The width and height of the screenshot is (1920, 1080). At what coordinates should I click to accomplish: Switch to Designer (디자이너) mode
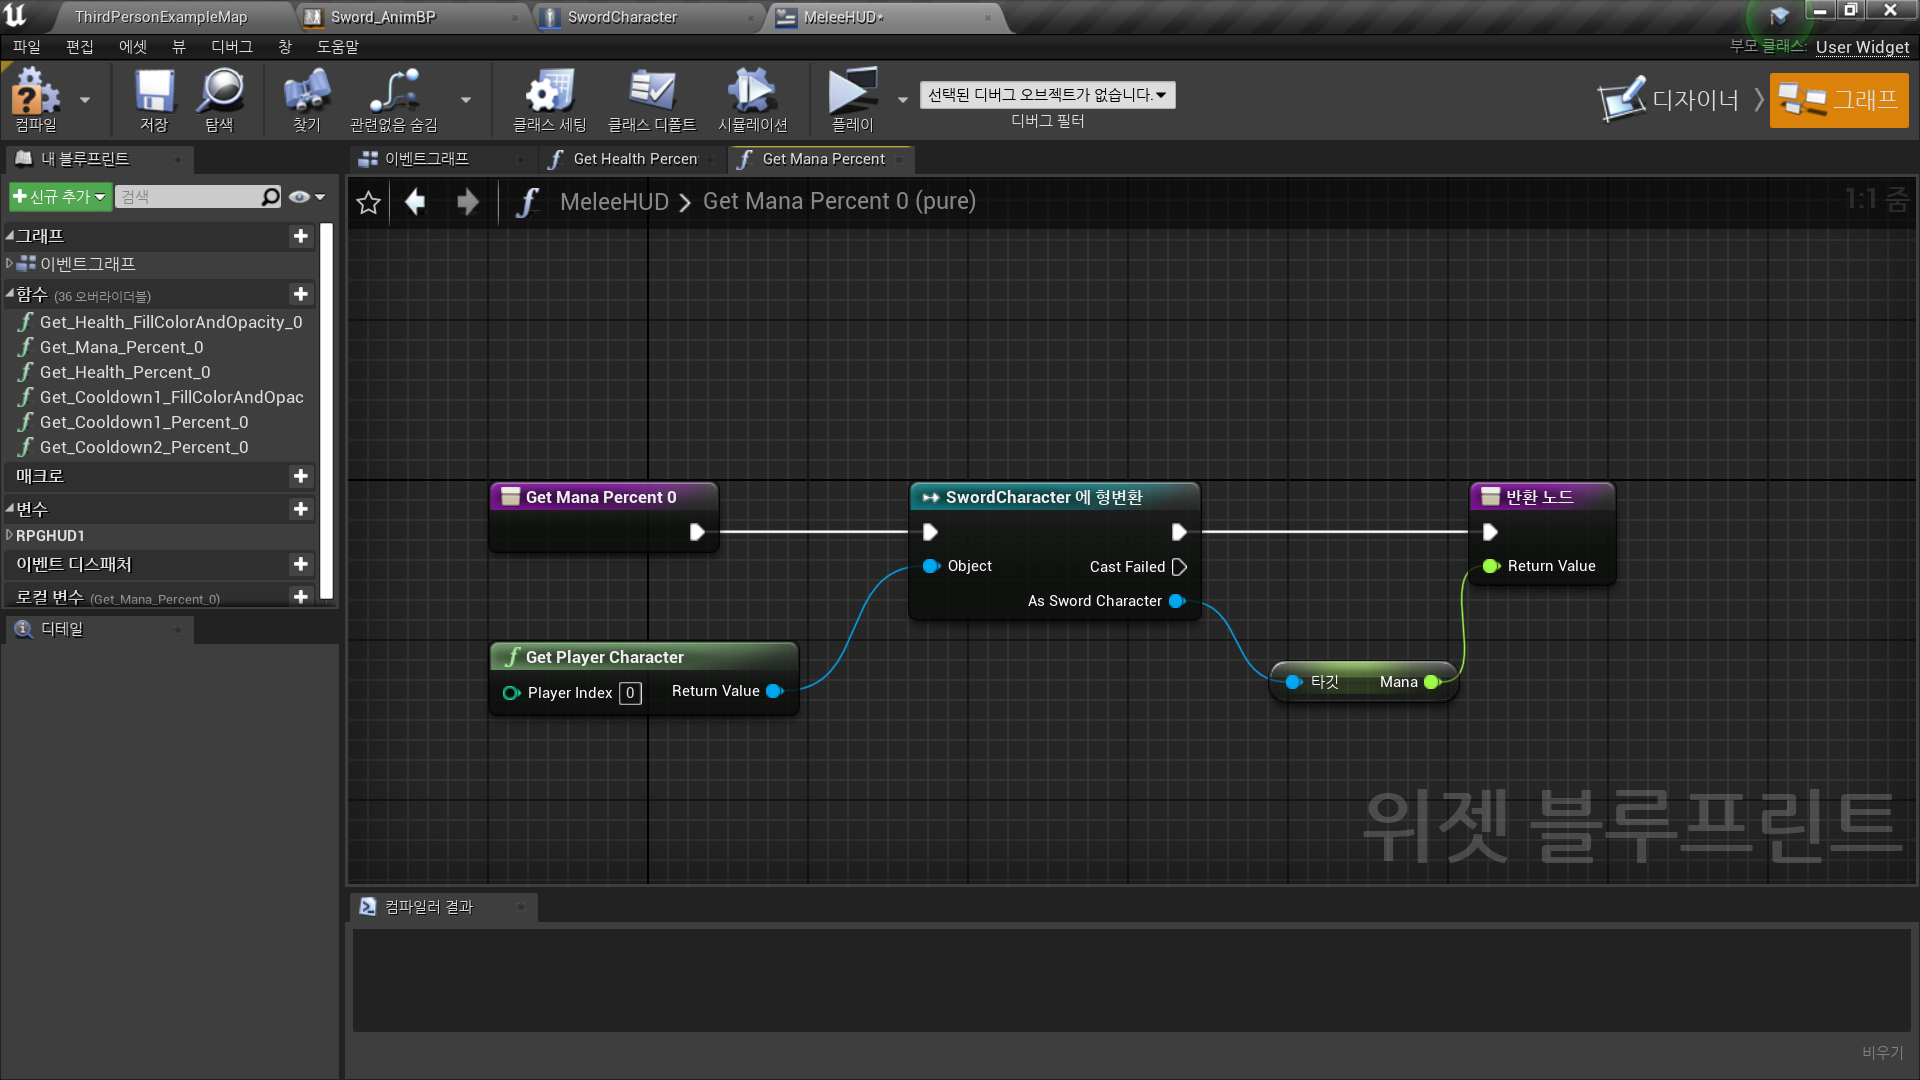(1670, 100)
